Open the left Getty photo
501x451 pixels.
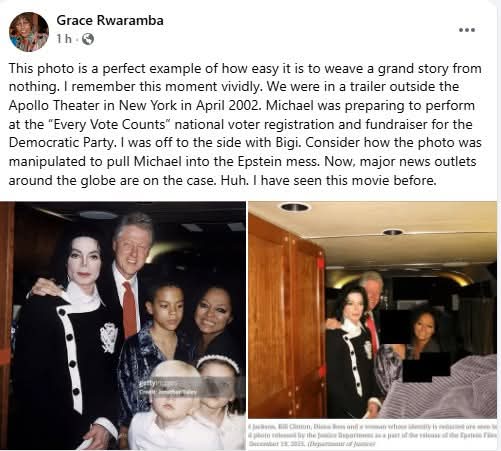tap(123, 326)
